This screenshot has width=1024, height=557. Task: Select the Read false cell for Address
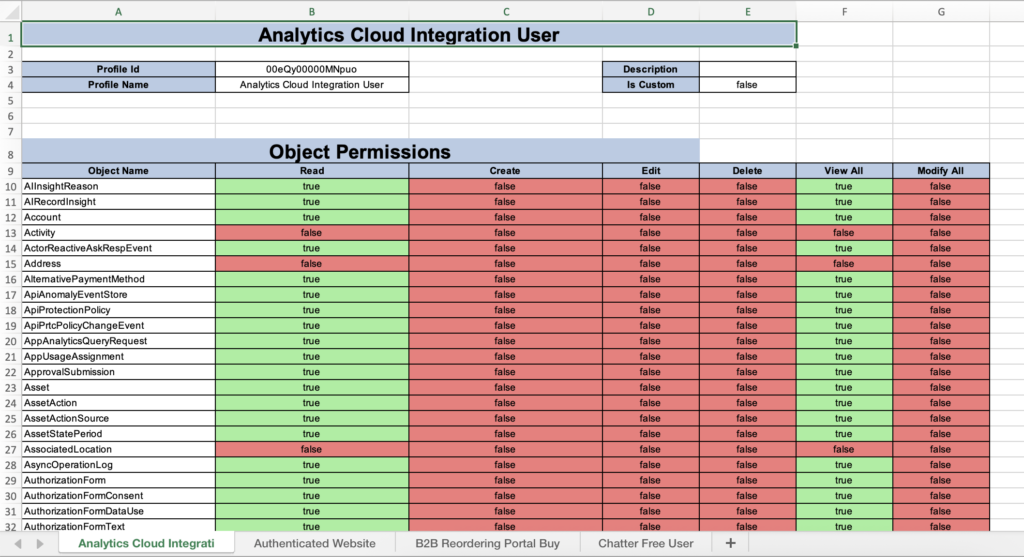(312, 264)
